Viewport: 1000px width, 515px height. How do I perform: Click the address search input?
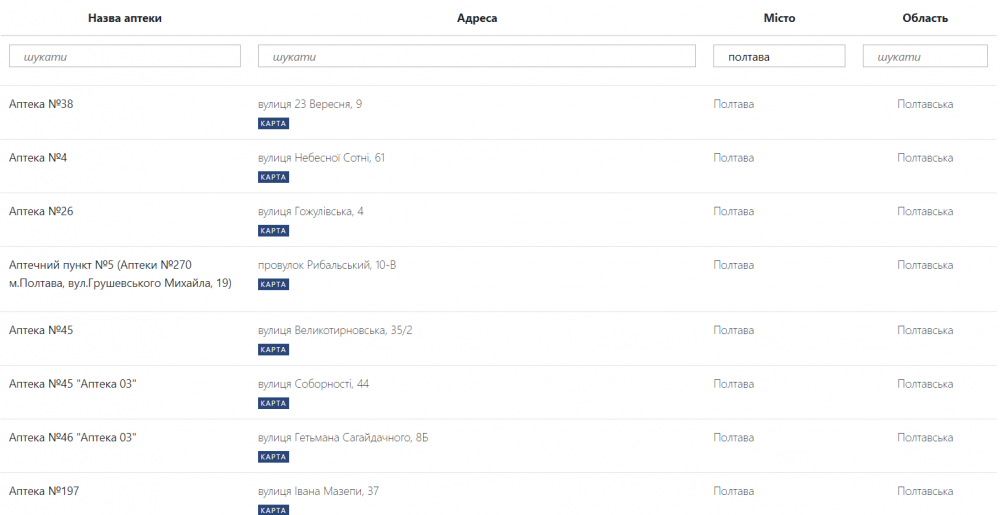[x=476, y=56]
